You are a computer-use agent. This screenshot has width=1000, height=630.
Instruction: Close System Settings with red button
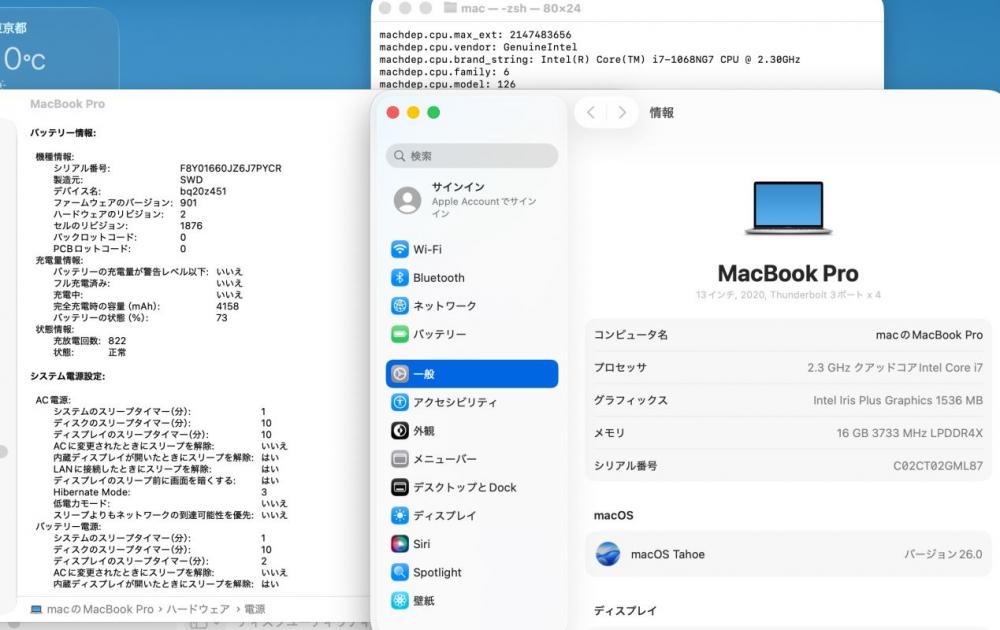(x=393, y=113)
